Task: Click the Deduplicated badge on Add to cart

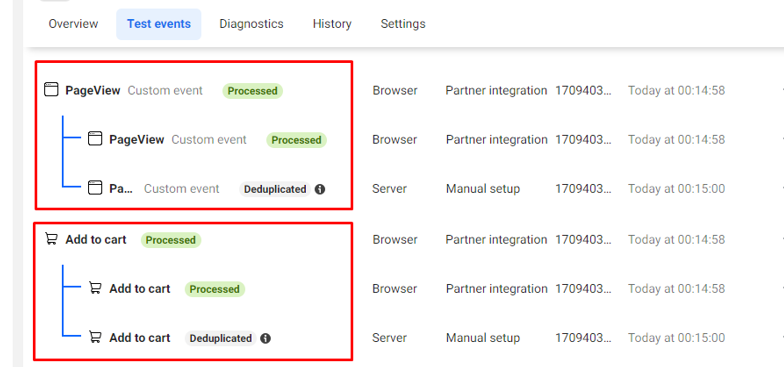Action: click(x=220, y=338)
